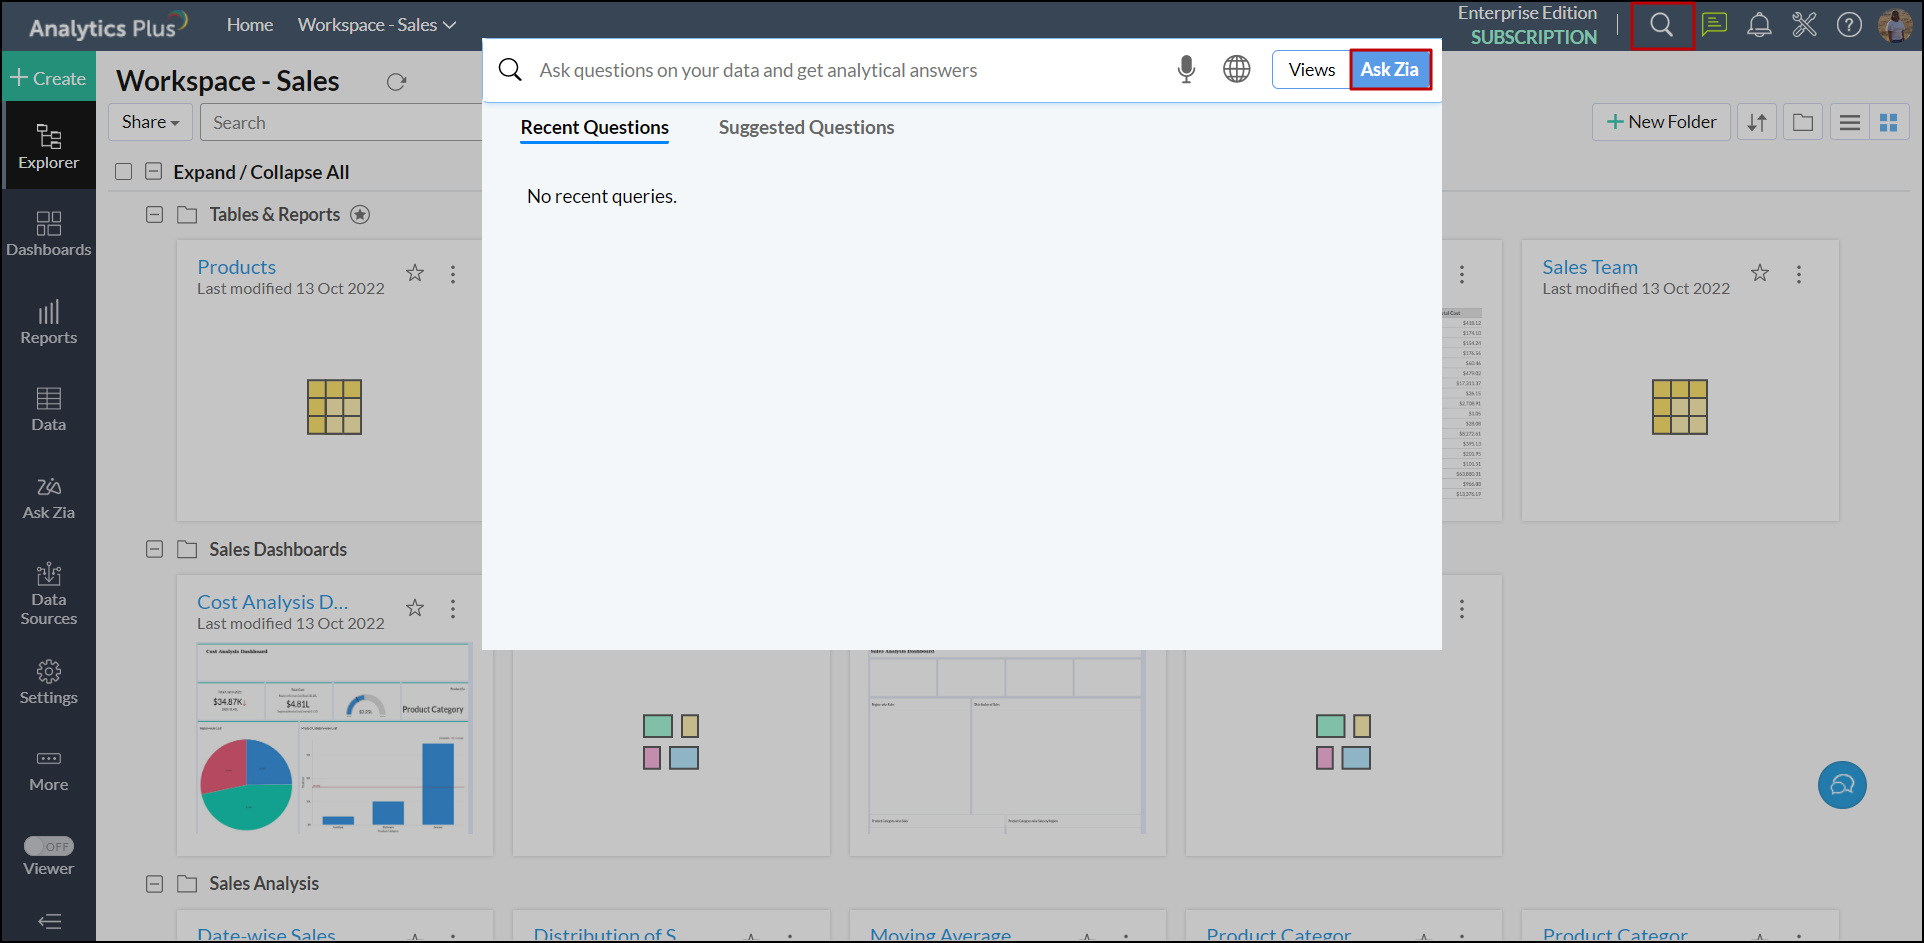
Task: Click the Ask Zia question input field
Action: tap(850, 70)
